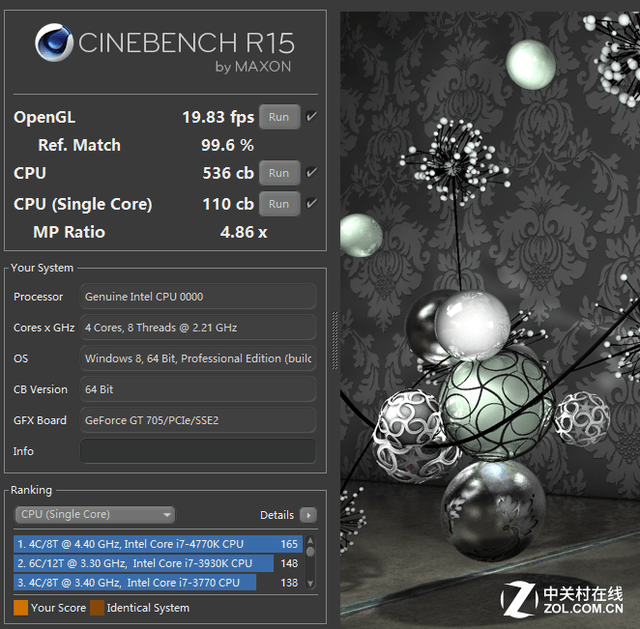Click the Cinebench logo icon
Image resolution: width=640 pixels, height=629 pixels.
[54, 42]
